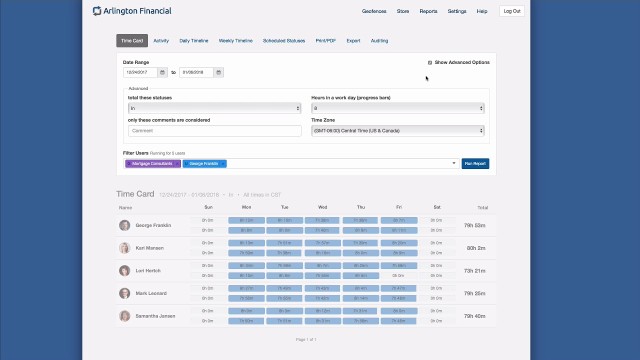Screen dimensions: 640x360
Task: Click the end date input field
Action: 196,72
